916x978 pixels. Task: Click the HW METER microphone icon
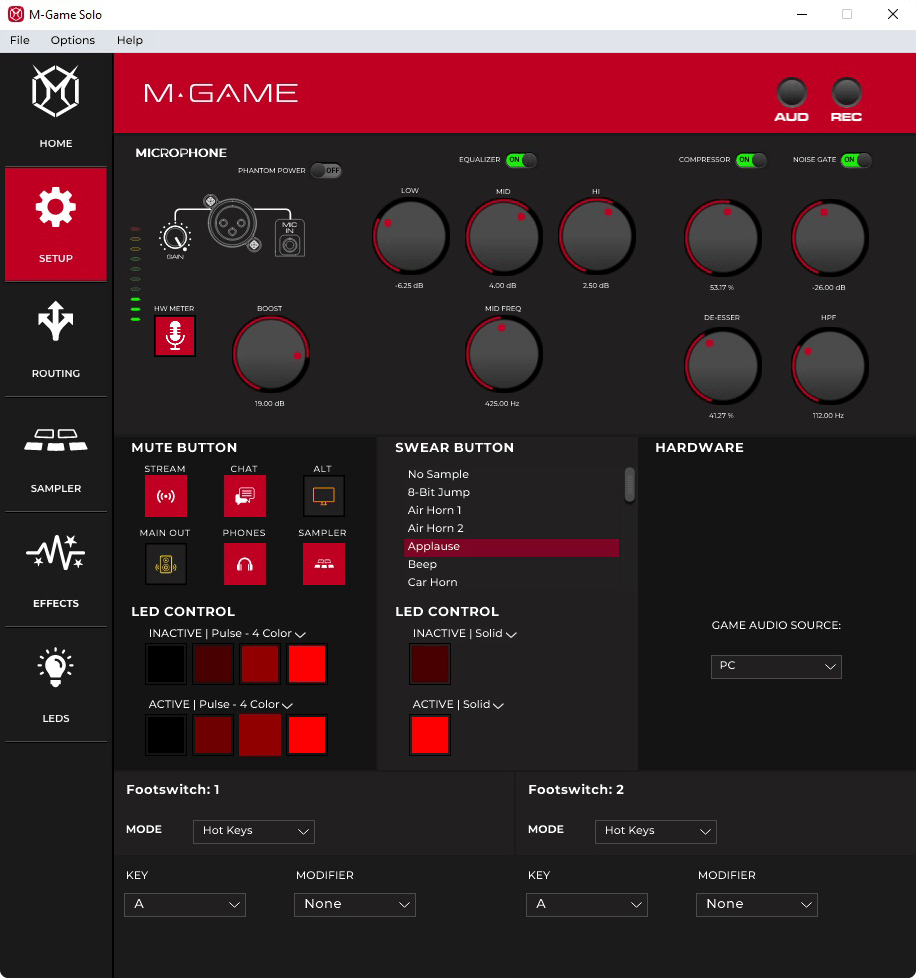[174, 335]
